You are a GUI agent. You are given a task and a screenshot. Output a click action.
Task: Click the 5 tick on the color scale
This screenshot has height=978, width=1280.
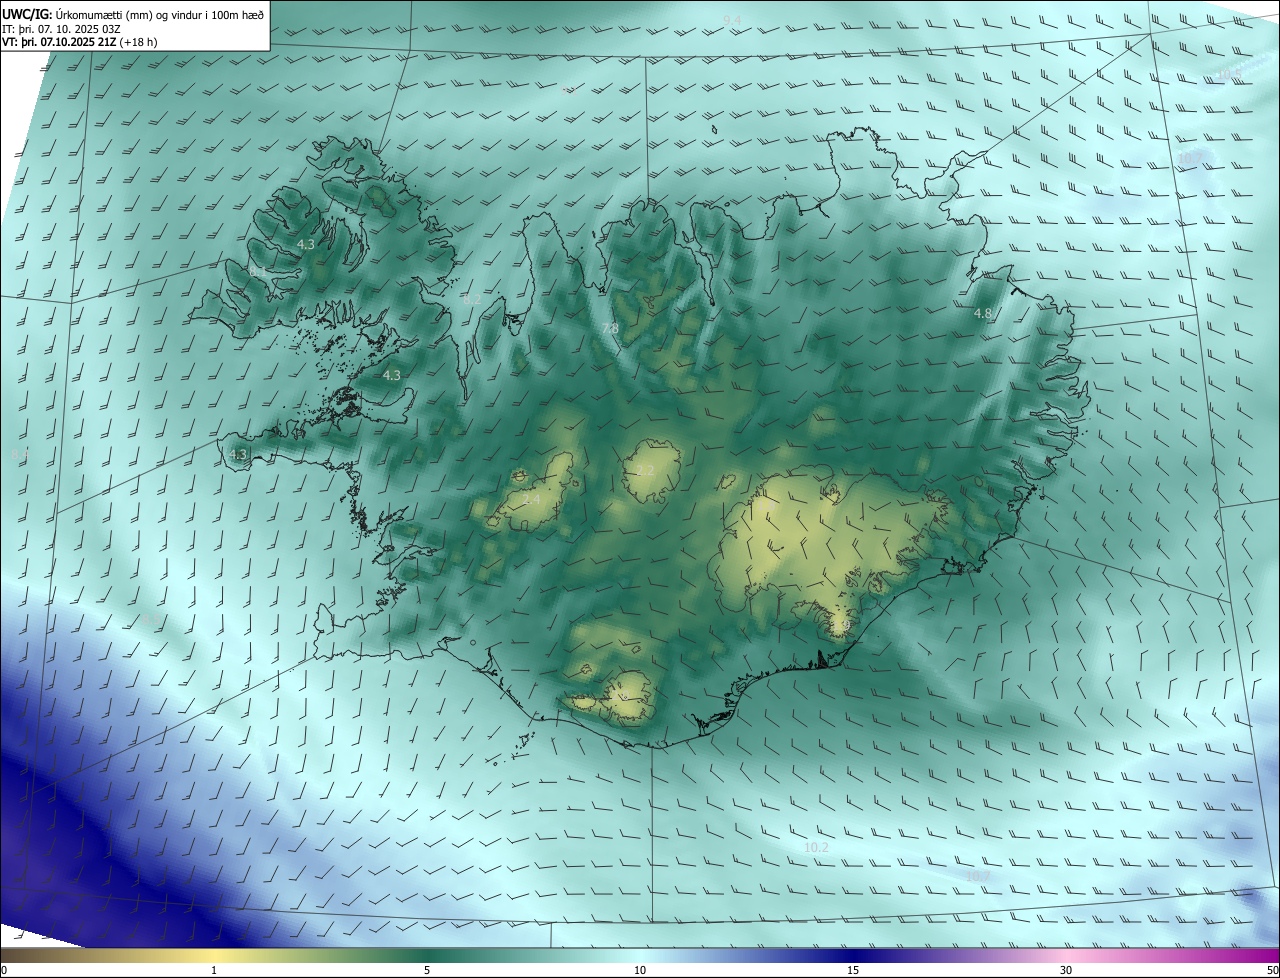427,970
